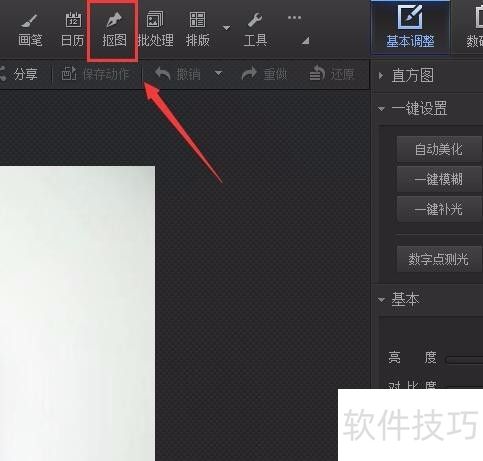Expand the 直方图 histogram panel

[x=381, y=76]
